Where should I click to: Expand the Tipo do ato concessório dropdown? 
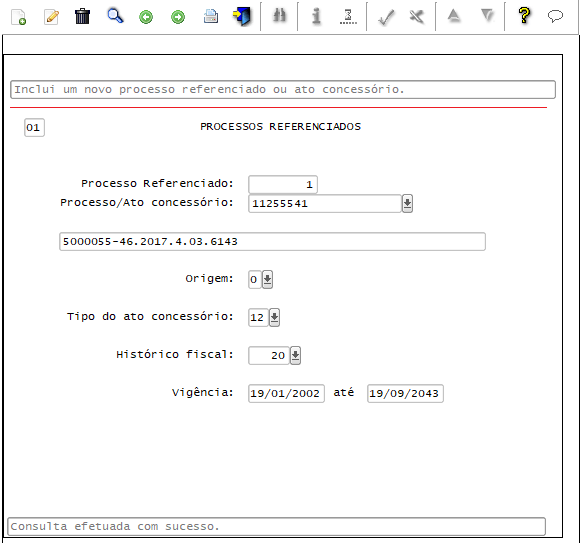274,318
